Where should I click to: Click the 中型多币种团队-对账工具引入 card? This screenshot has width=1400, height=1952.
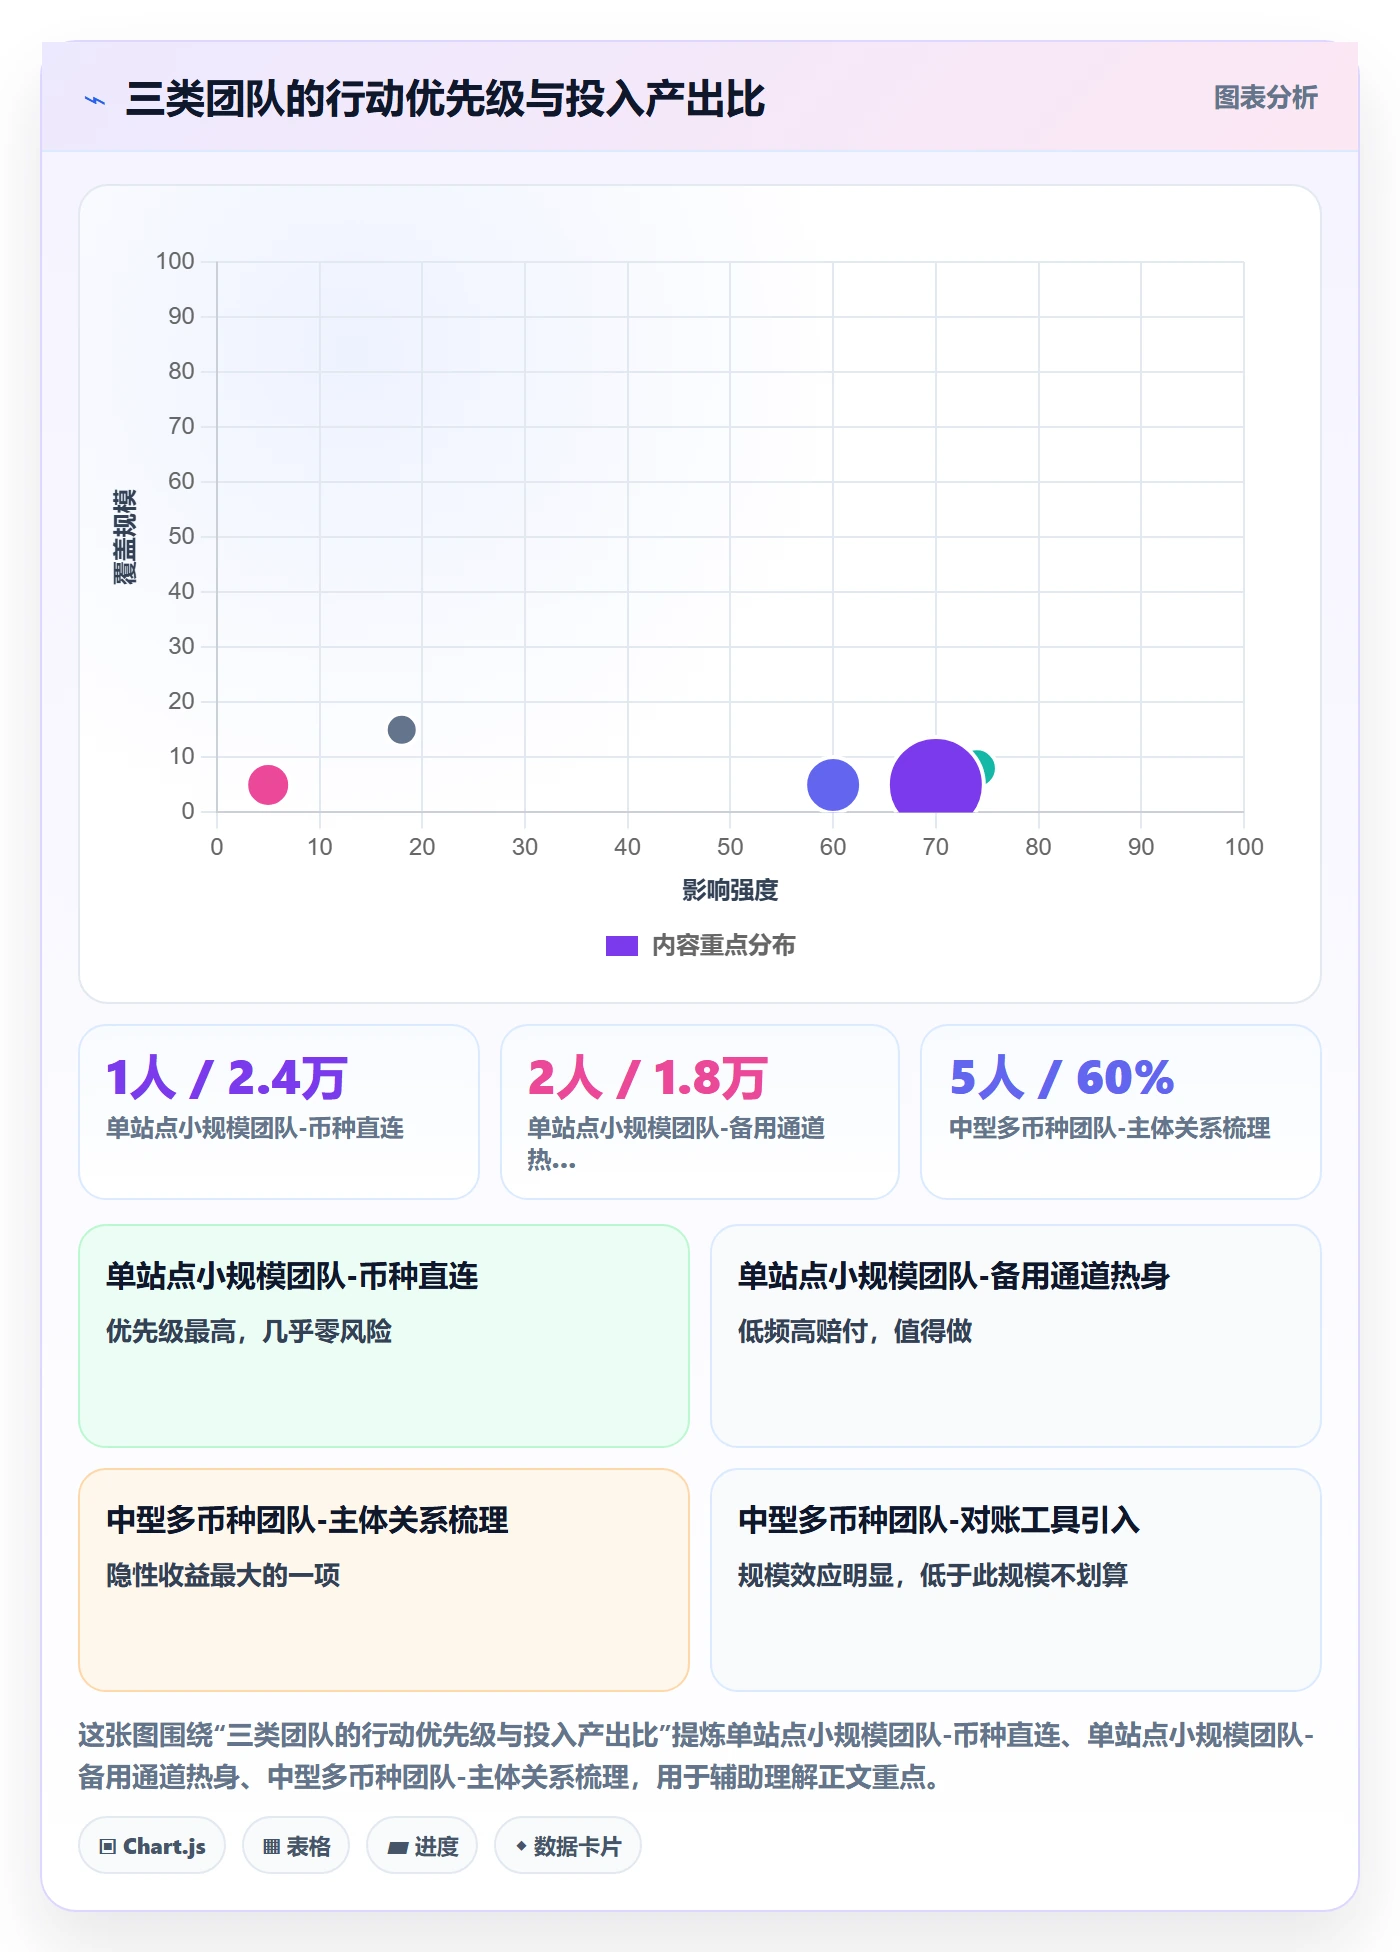click(1016, 1579)
